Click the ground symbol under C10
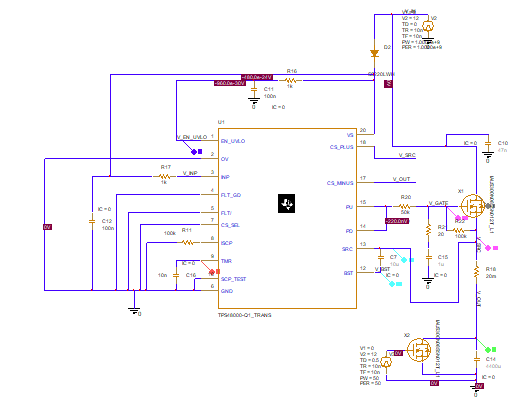This screenshot has height=400, width=519. [488, 155]
